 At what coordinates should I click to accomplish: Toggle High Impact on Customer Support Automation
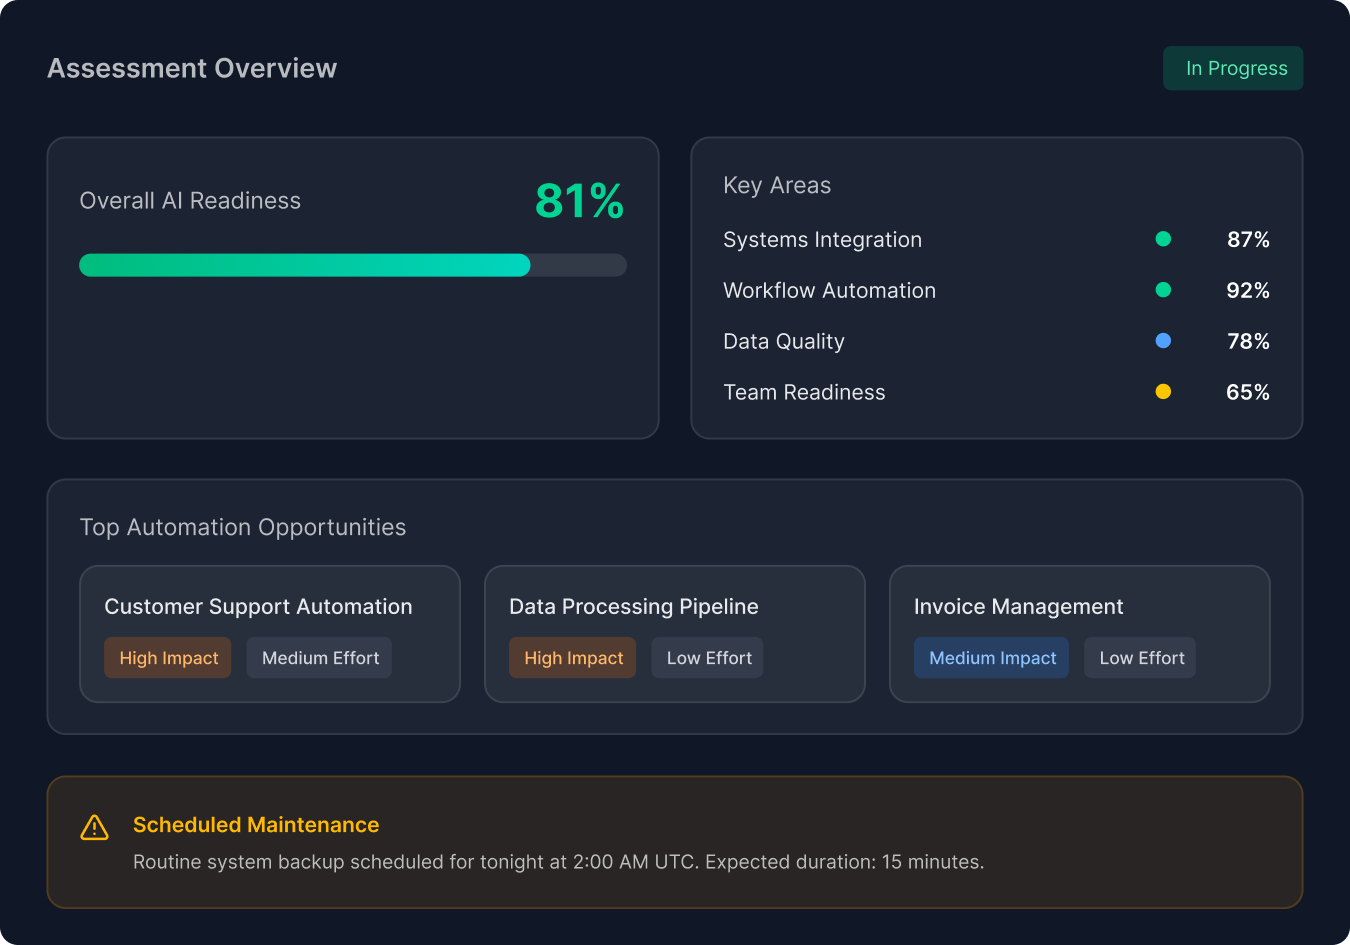[167, 657]
